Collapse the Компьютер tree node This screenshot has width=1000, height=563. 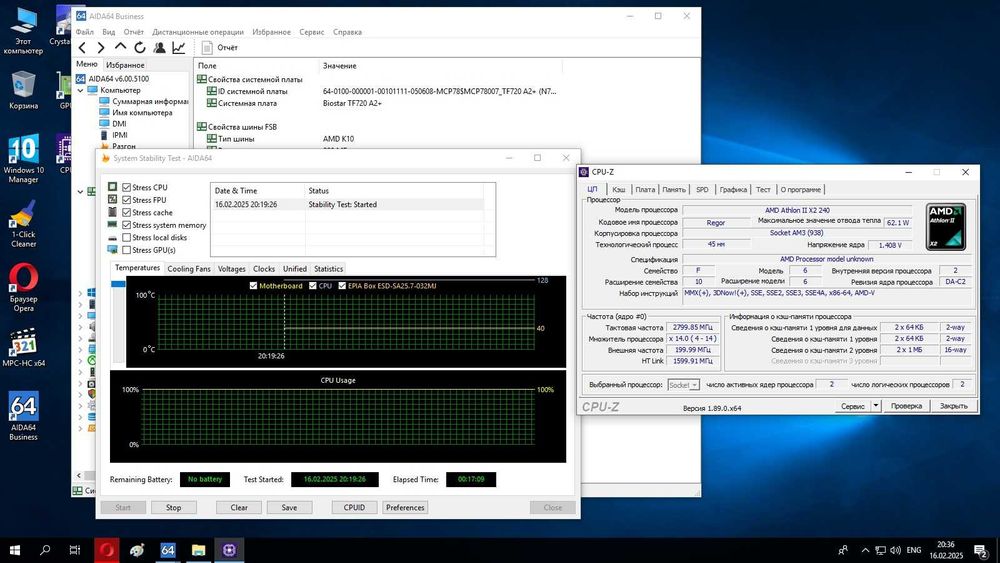coord(81,91)
